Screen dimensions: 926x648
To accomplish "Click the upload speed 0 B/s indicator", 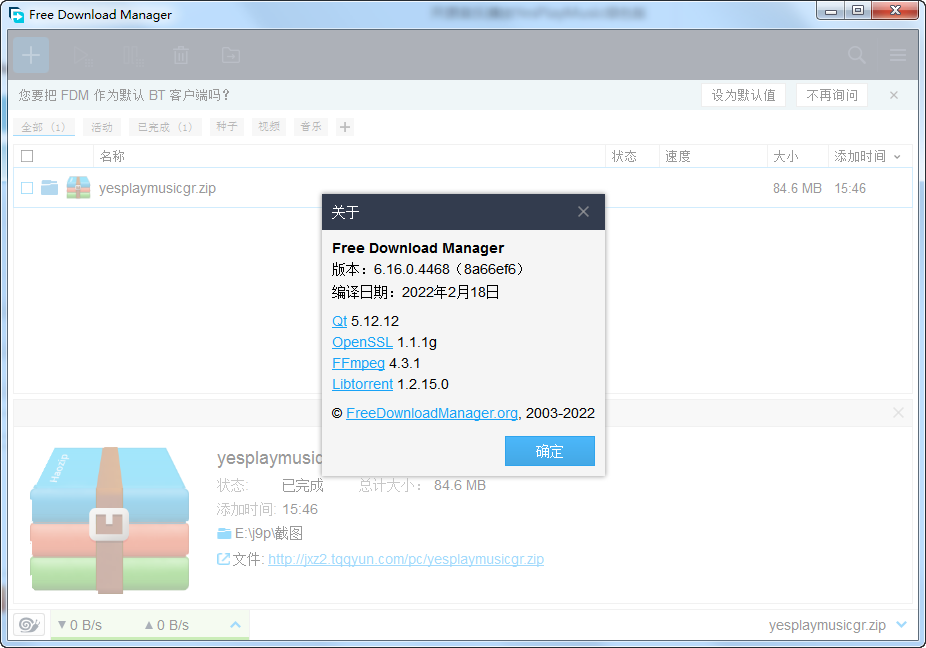I will coord(167,625).
